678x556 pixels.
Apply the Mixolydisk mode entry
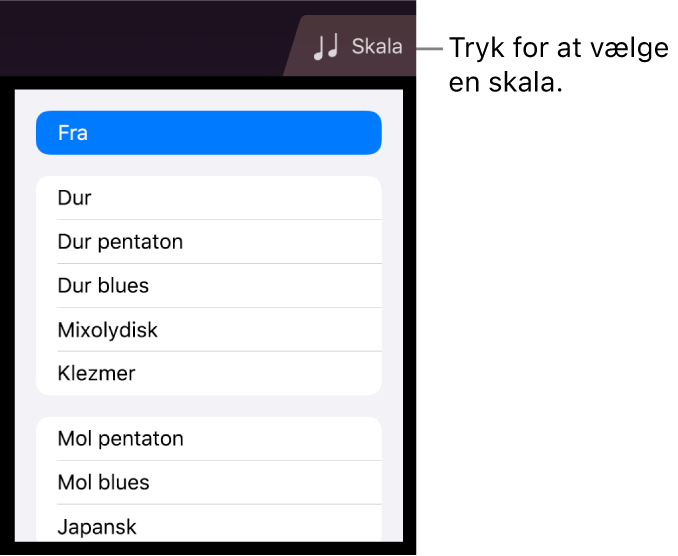pos(208,330)
